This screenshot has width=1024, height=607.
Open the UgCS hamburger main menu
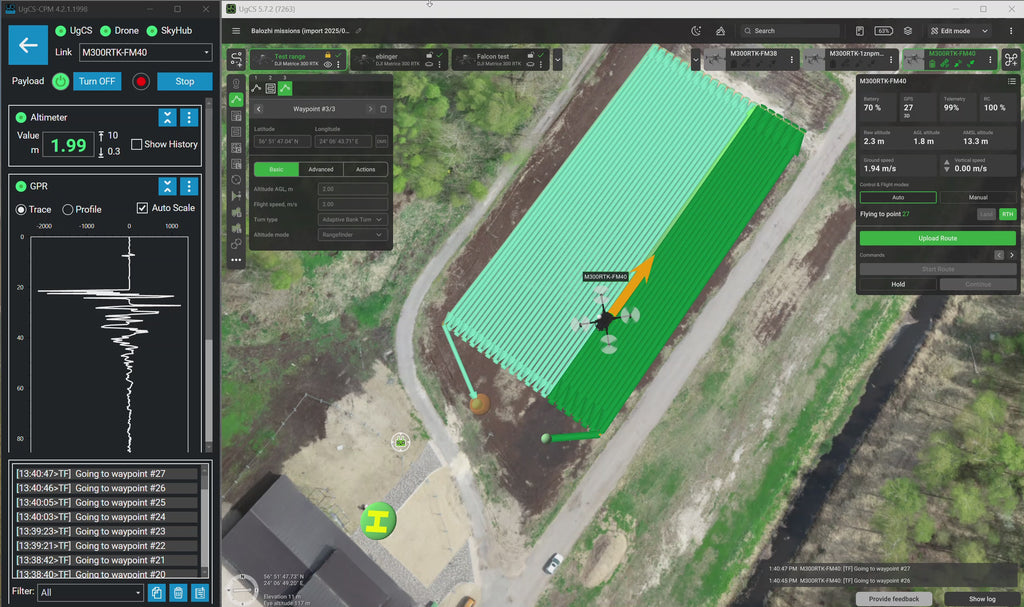click(x=236, y=31)
